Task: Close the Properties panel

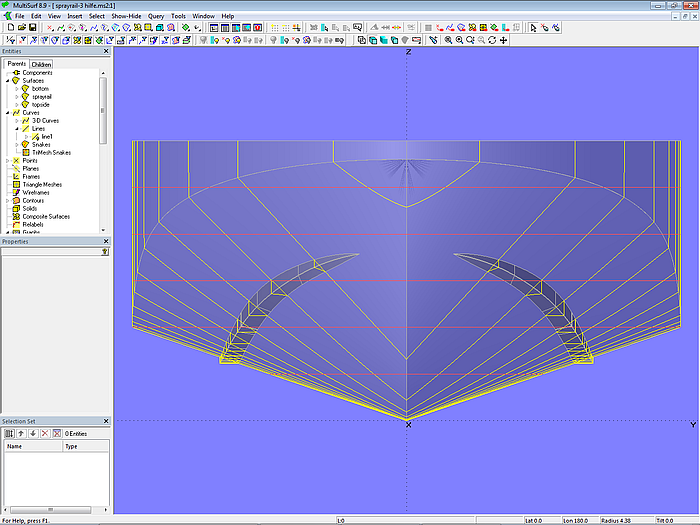Action: pos(106,241)
